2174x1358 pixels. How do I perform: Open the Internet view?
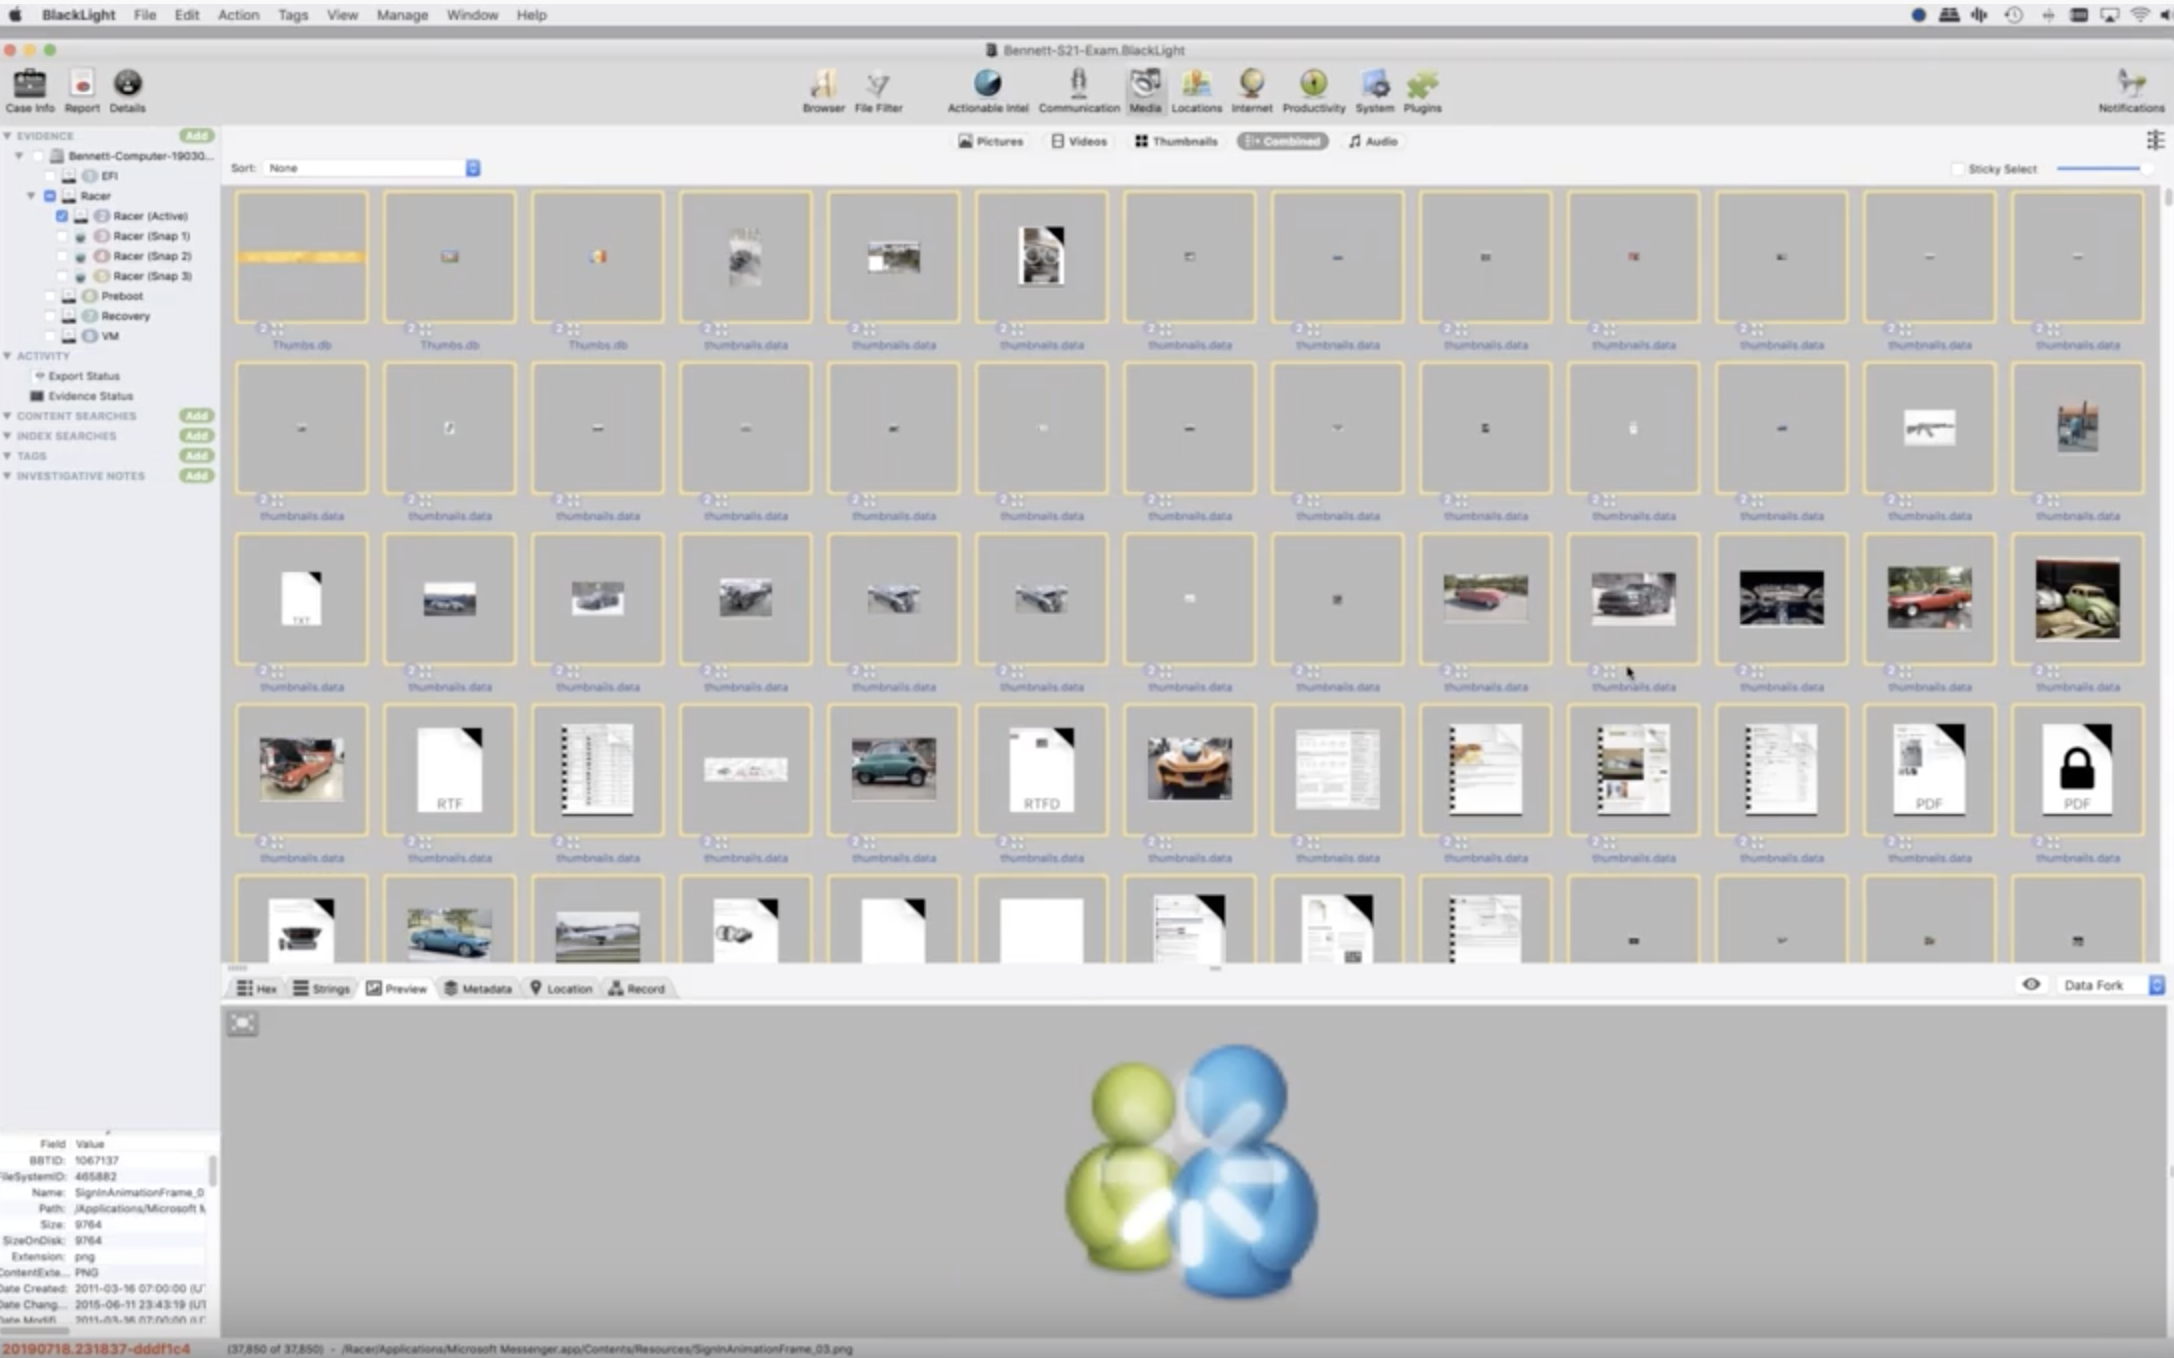point(1251,91)
